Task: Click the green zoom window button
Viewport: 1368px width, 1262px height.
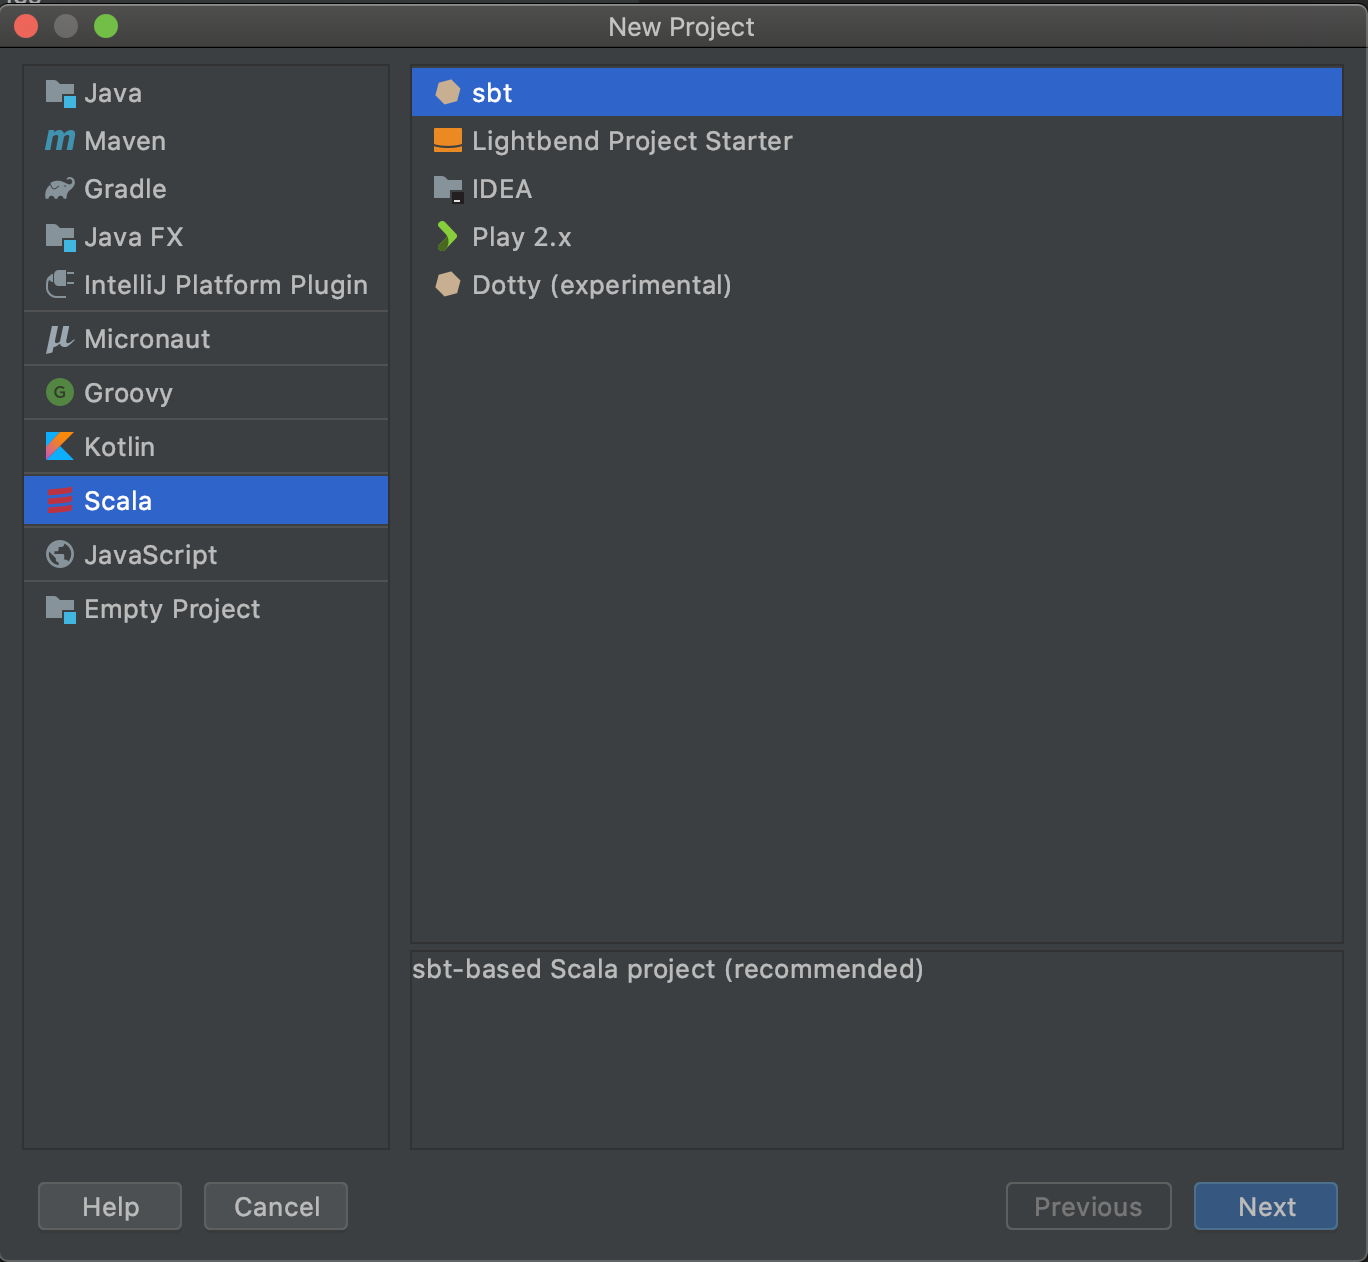Action: (x=106, y=26)
